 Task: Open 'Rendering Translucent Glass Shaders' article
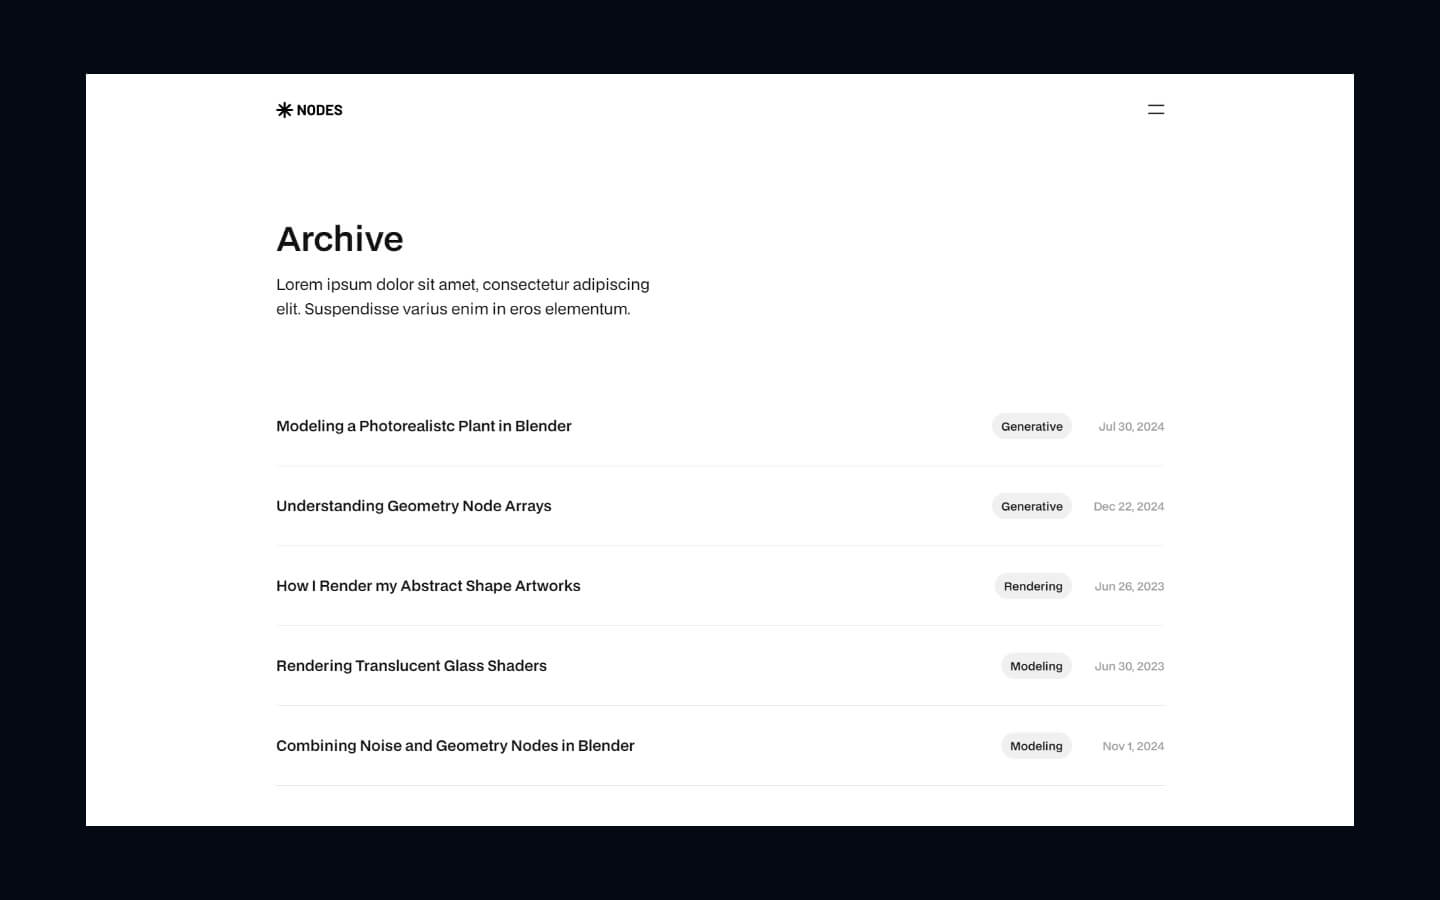coord(411,666)
